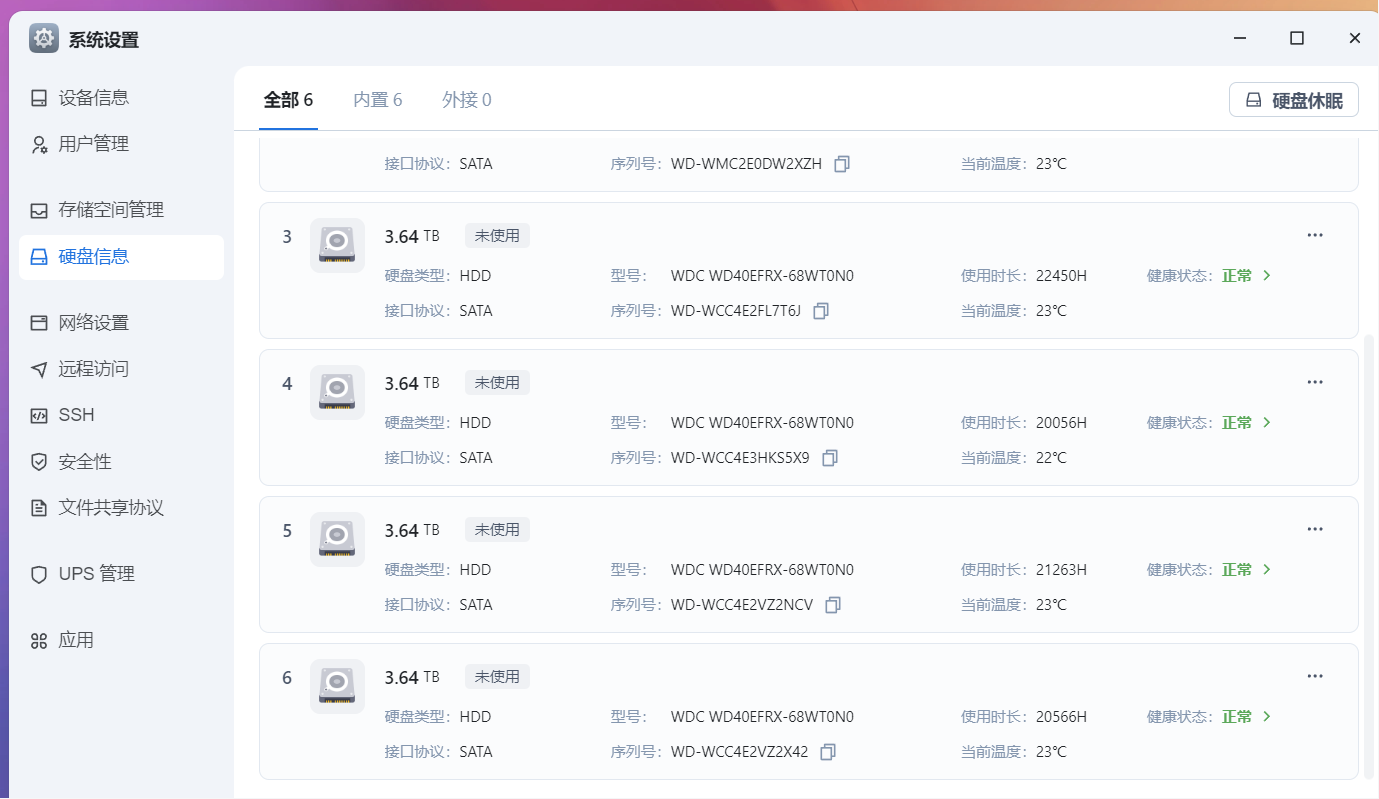Open more options menu for disk 4

point(1315,382)
